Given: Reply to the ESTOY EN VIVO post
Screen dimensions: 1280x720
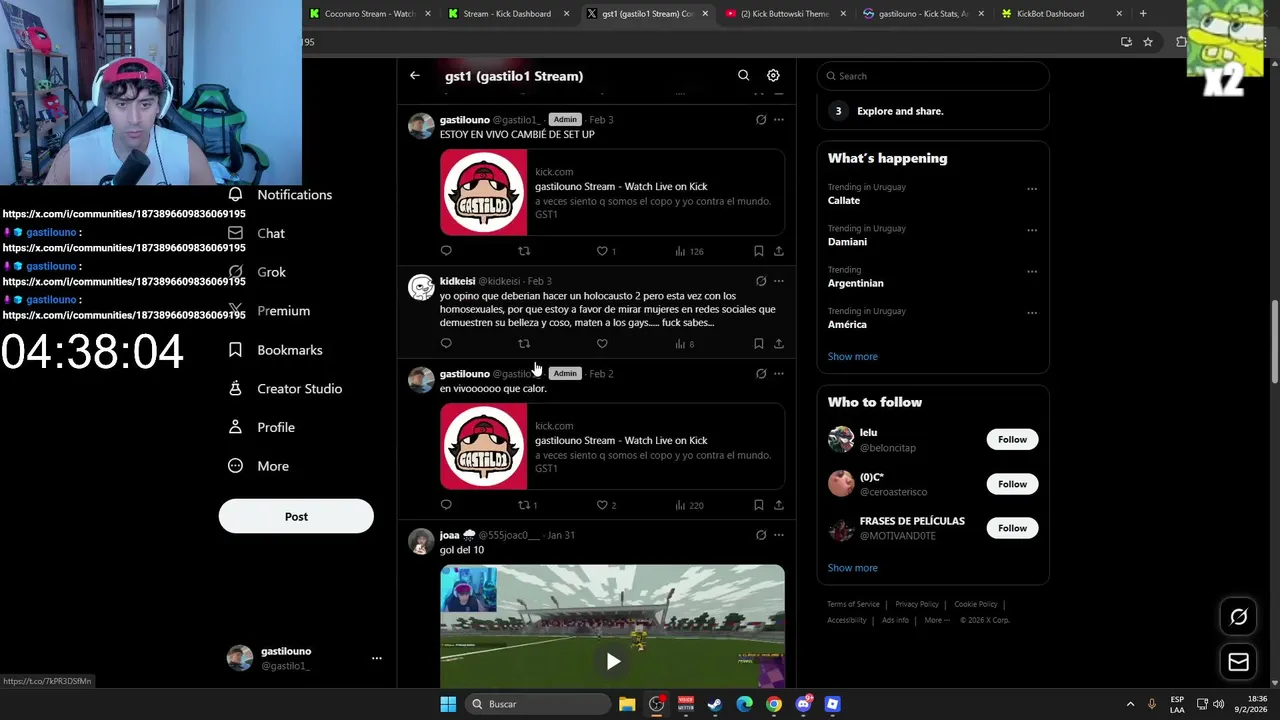Looking at the screenshot, I should pyautogui.click(x=446, y=251).
